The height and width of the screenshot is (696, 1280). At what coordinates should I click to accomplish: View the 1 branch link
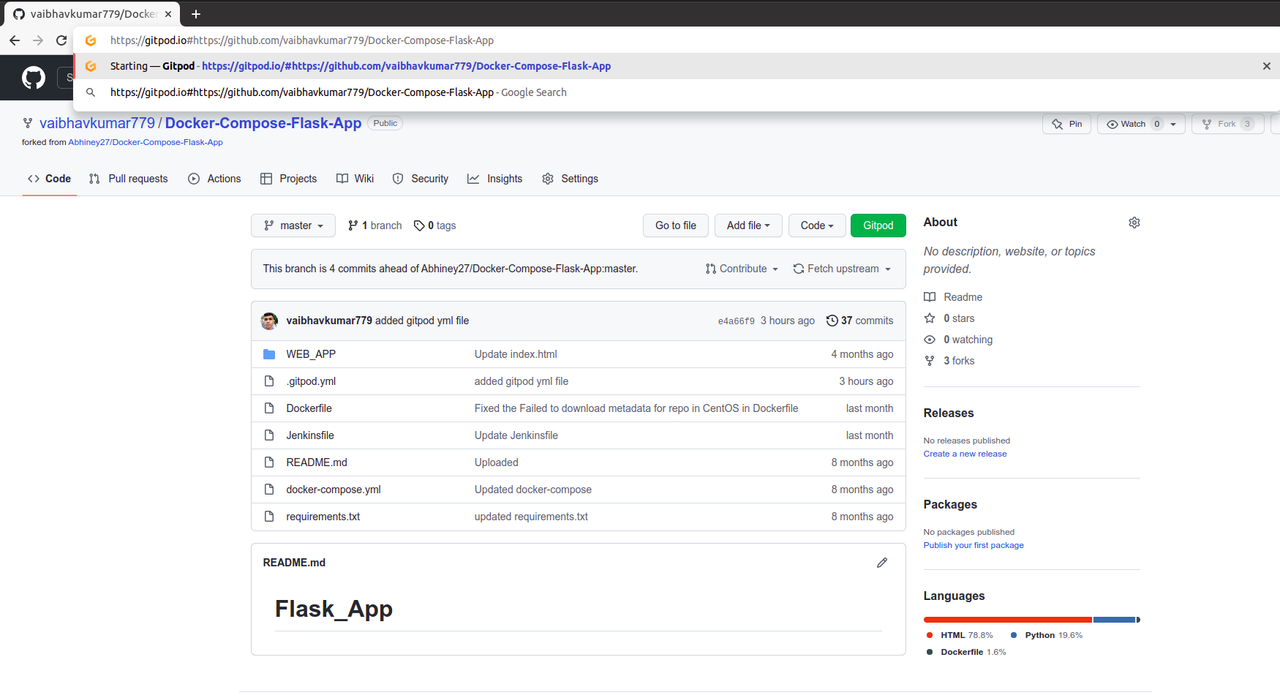point(375,226)
